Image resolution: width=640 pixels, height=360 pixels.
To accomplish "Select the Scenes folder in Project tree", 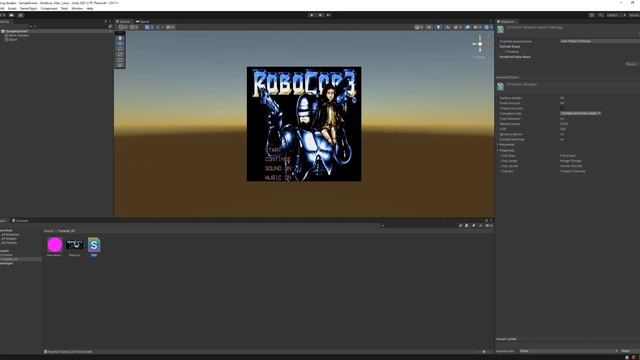I will [x=7, y=255].
